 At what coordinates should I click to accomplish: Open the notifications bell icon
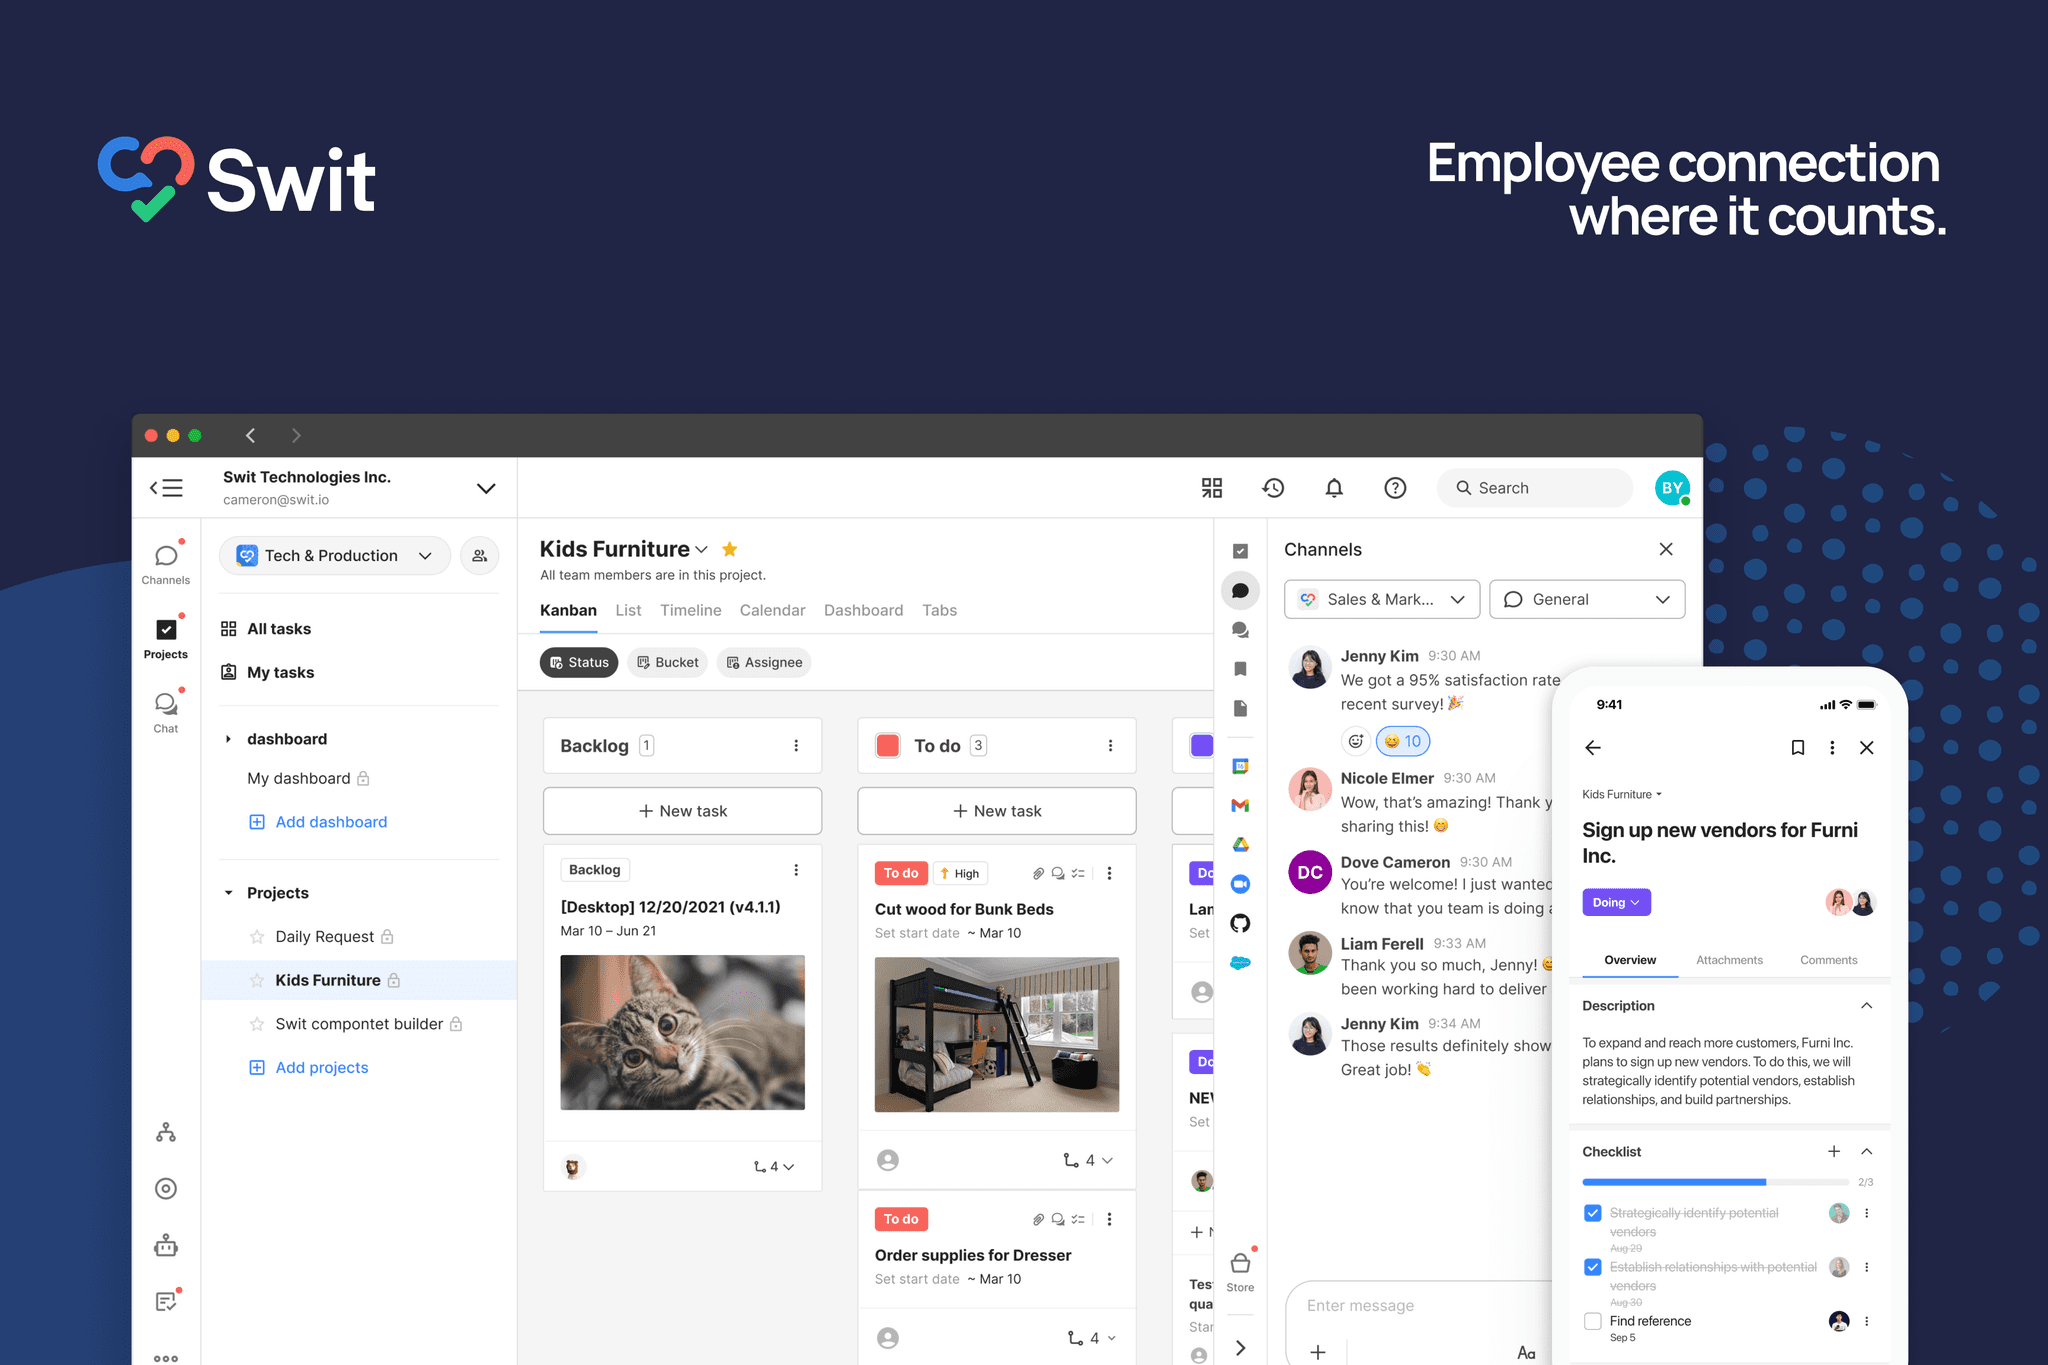coord(1334,488)
